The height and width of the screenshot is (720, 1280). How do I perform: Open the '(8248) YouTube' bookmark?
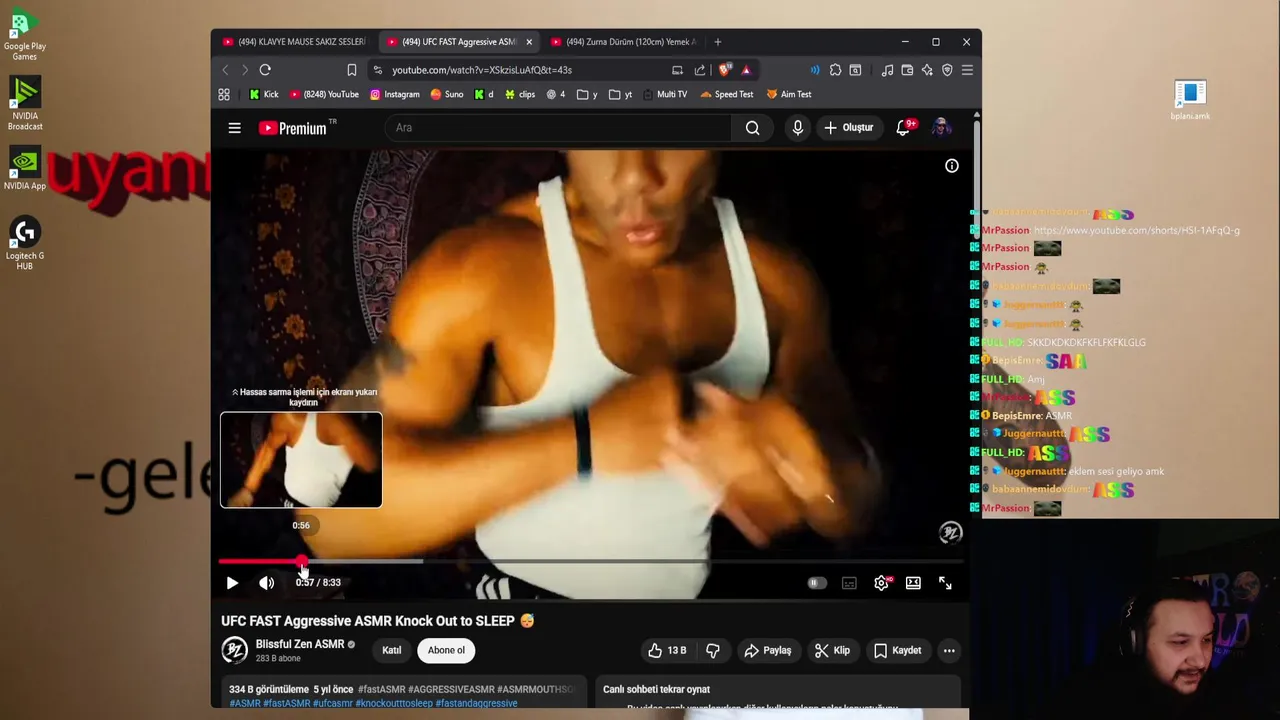click(x=324, y=94)
